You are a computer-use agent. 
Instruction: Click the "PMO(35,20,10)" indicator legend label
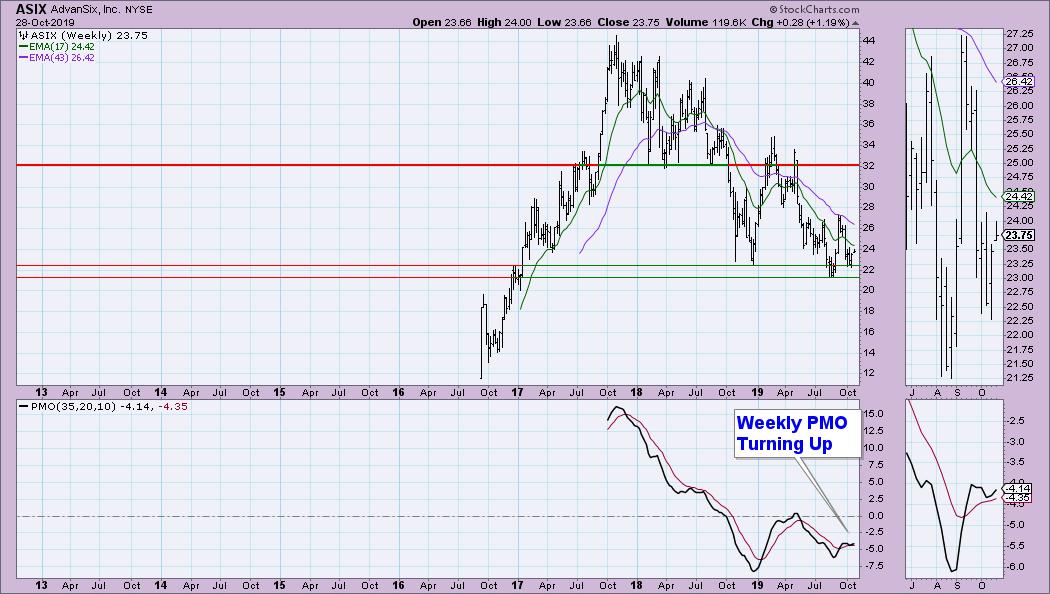tap(73, 406)
